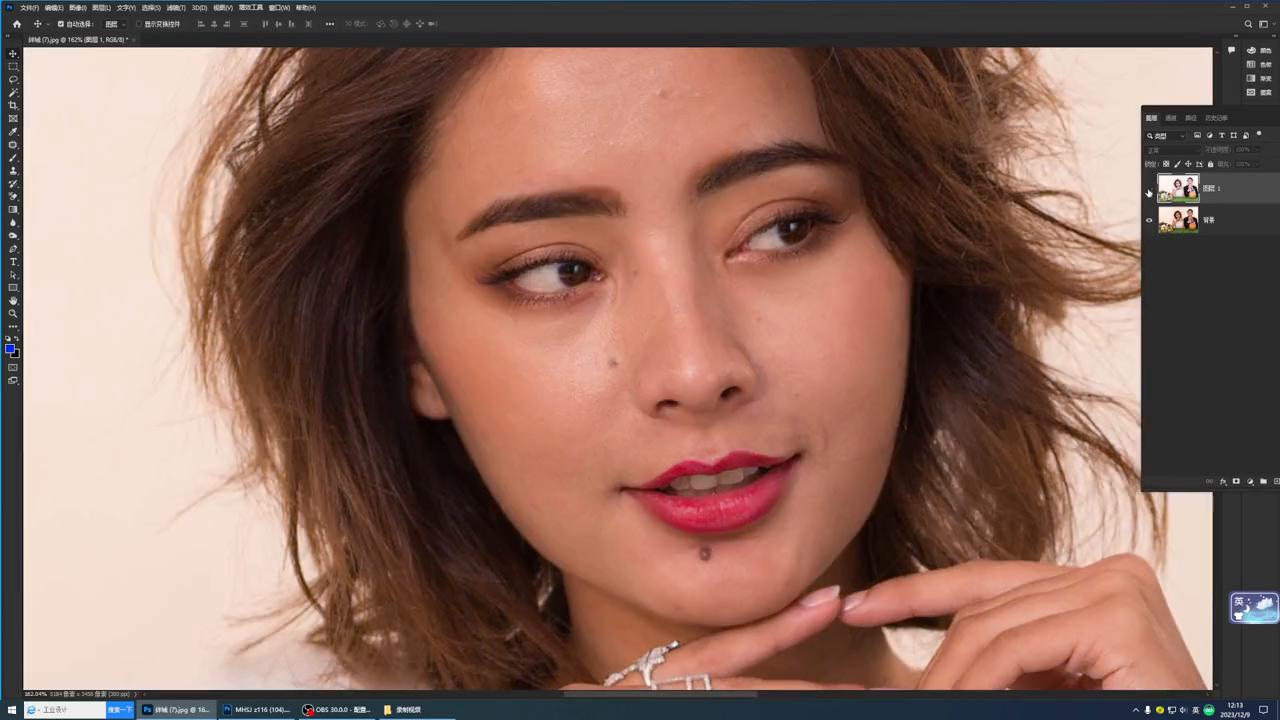1280x720 pixels.
Task: Change the screen mode from the toolbox
Action: [13, 381]
